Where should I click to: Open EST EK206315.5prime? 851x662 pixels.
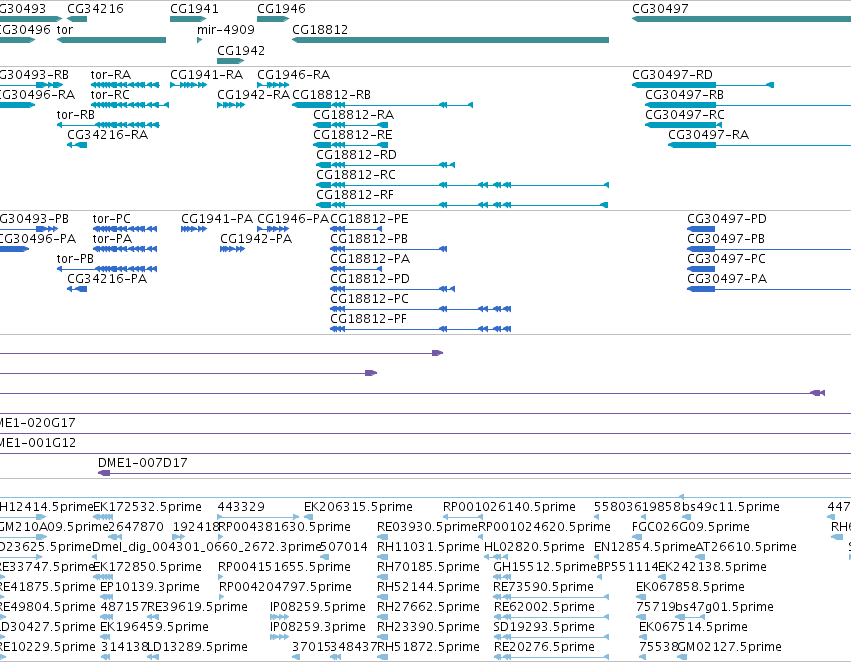(x=310, y=517)
